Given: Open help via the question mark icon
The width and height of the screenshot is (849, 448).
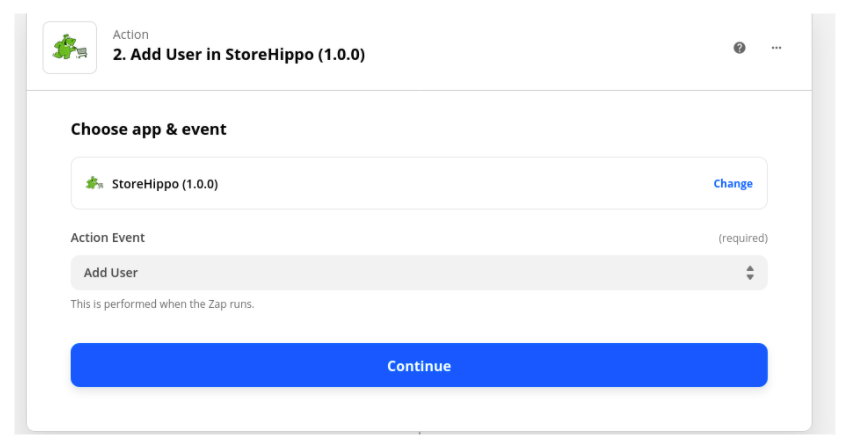Looking at the screenshot, I should pyautogui.click(x=739, y=48).
